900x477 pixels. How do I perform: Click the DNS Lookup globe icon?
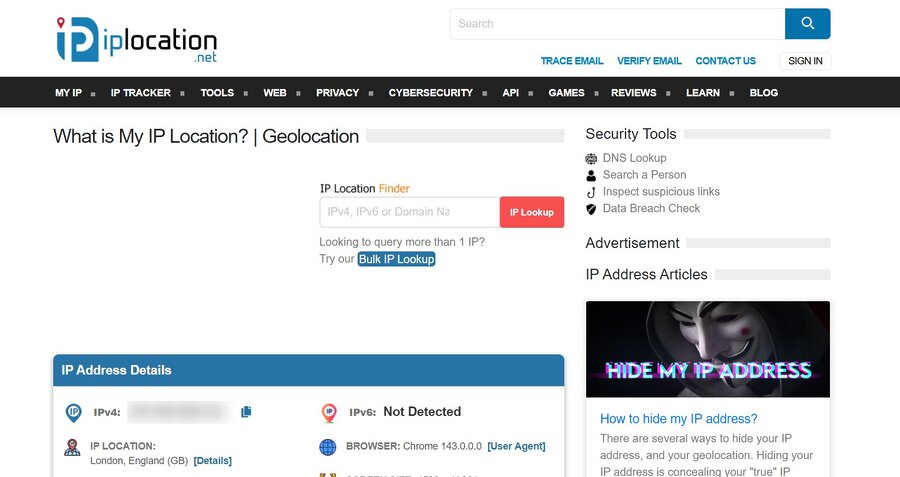[x=591, y=158]
